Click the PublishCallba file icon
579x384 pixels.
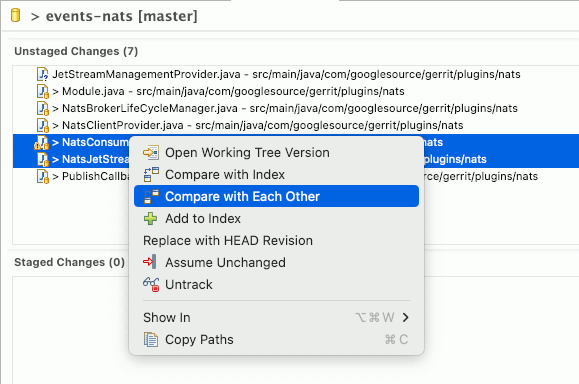[42, 176]
